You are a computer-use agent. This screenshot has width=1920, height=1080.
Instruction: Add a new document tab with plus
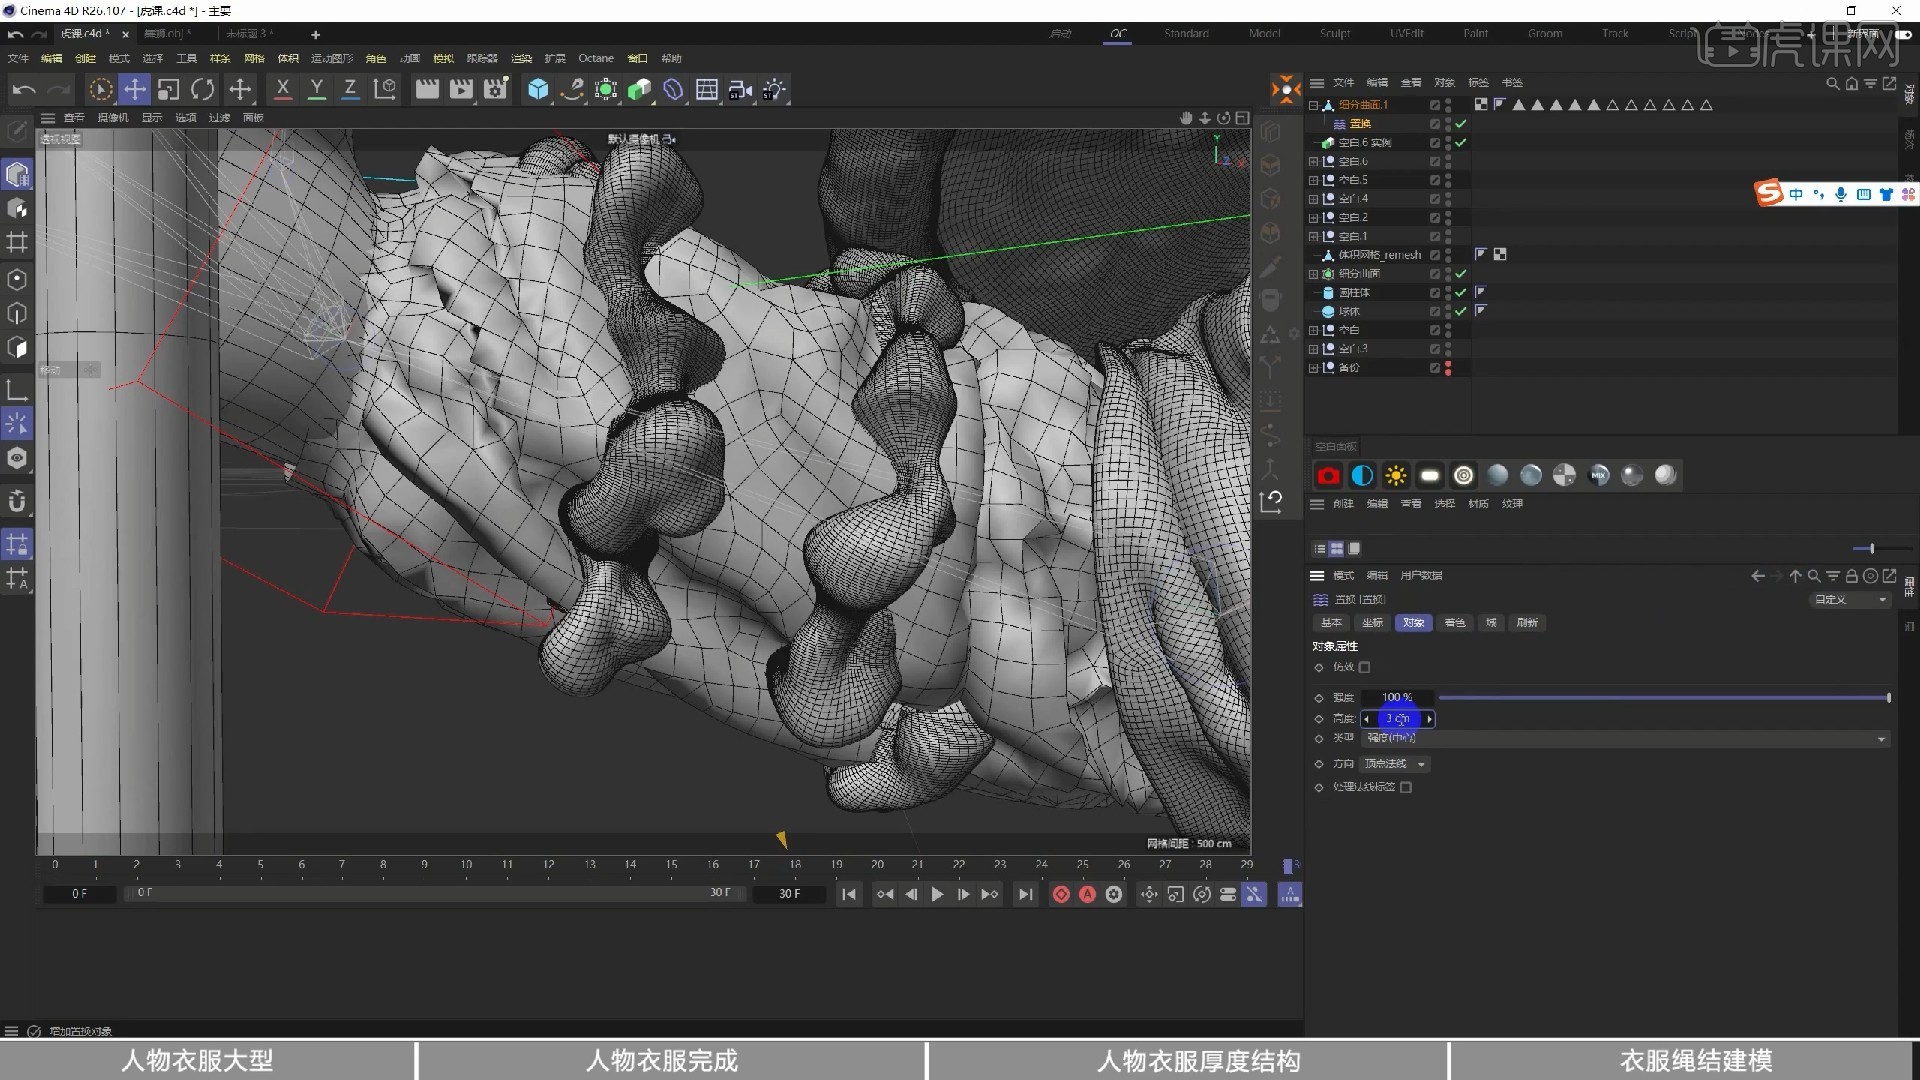(315, 34)
